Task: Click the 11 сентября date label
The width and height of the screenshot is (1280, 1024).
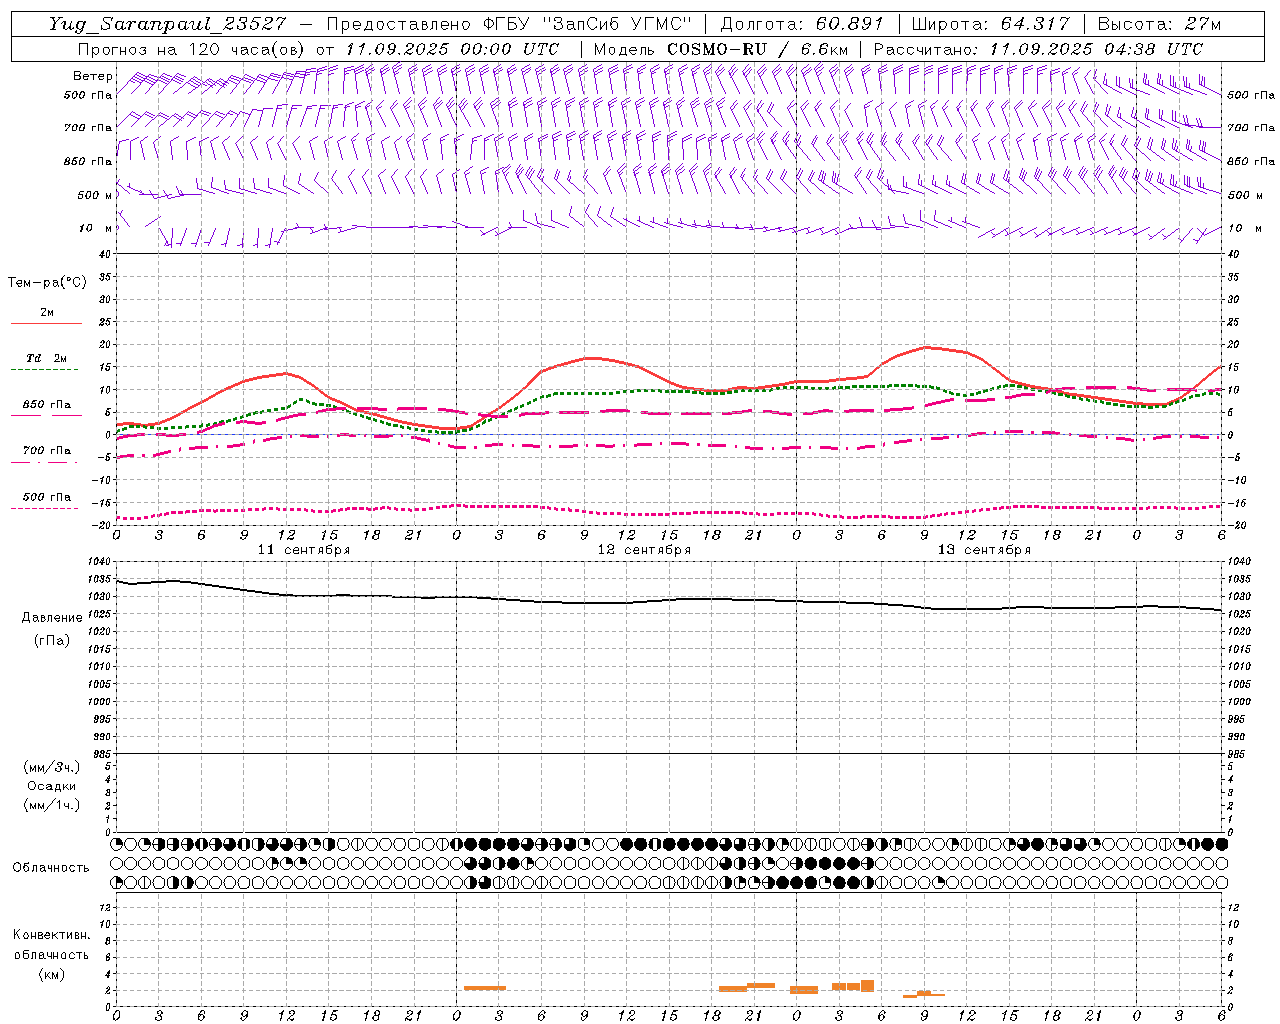Action: click(304, 550)
